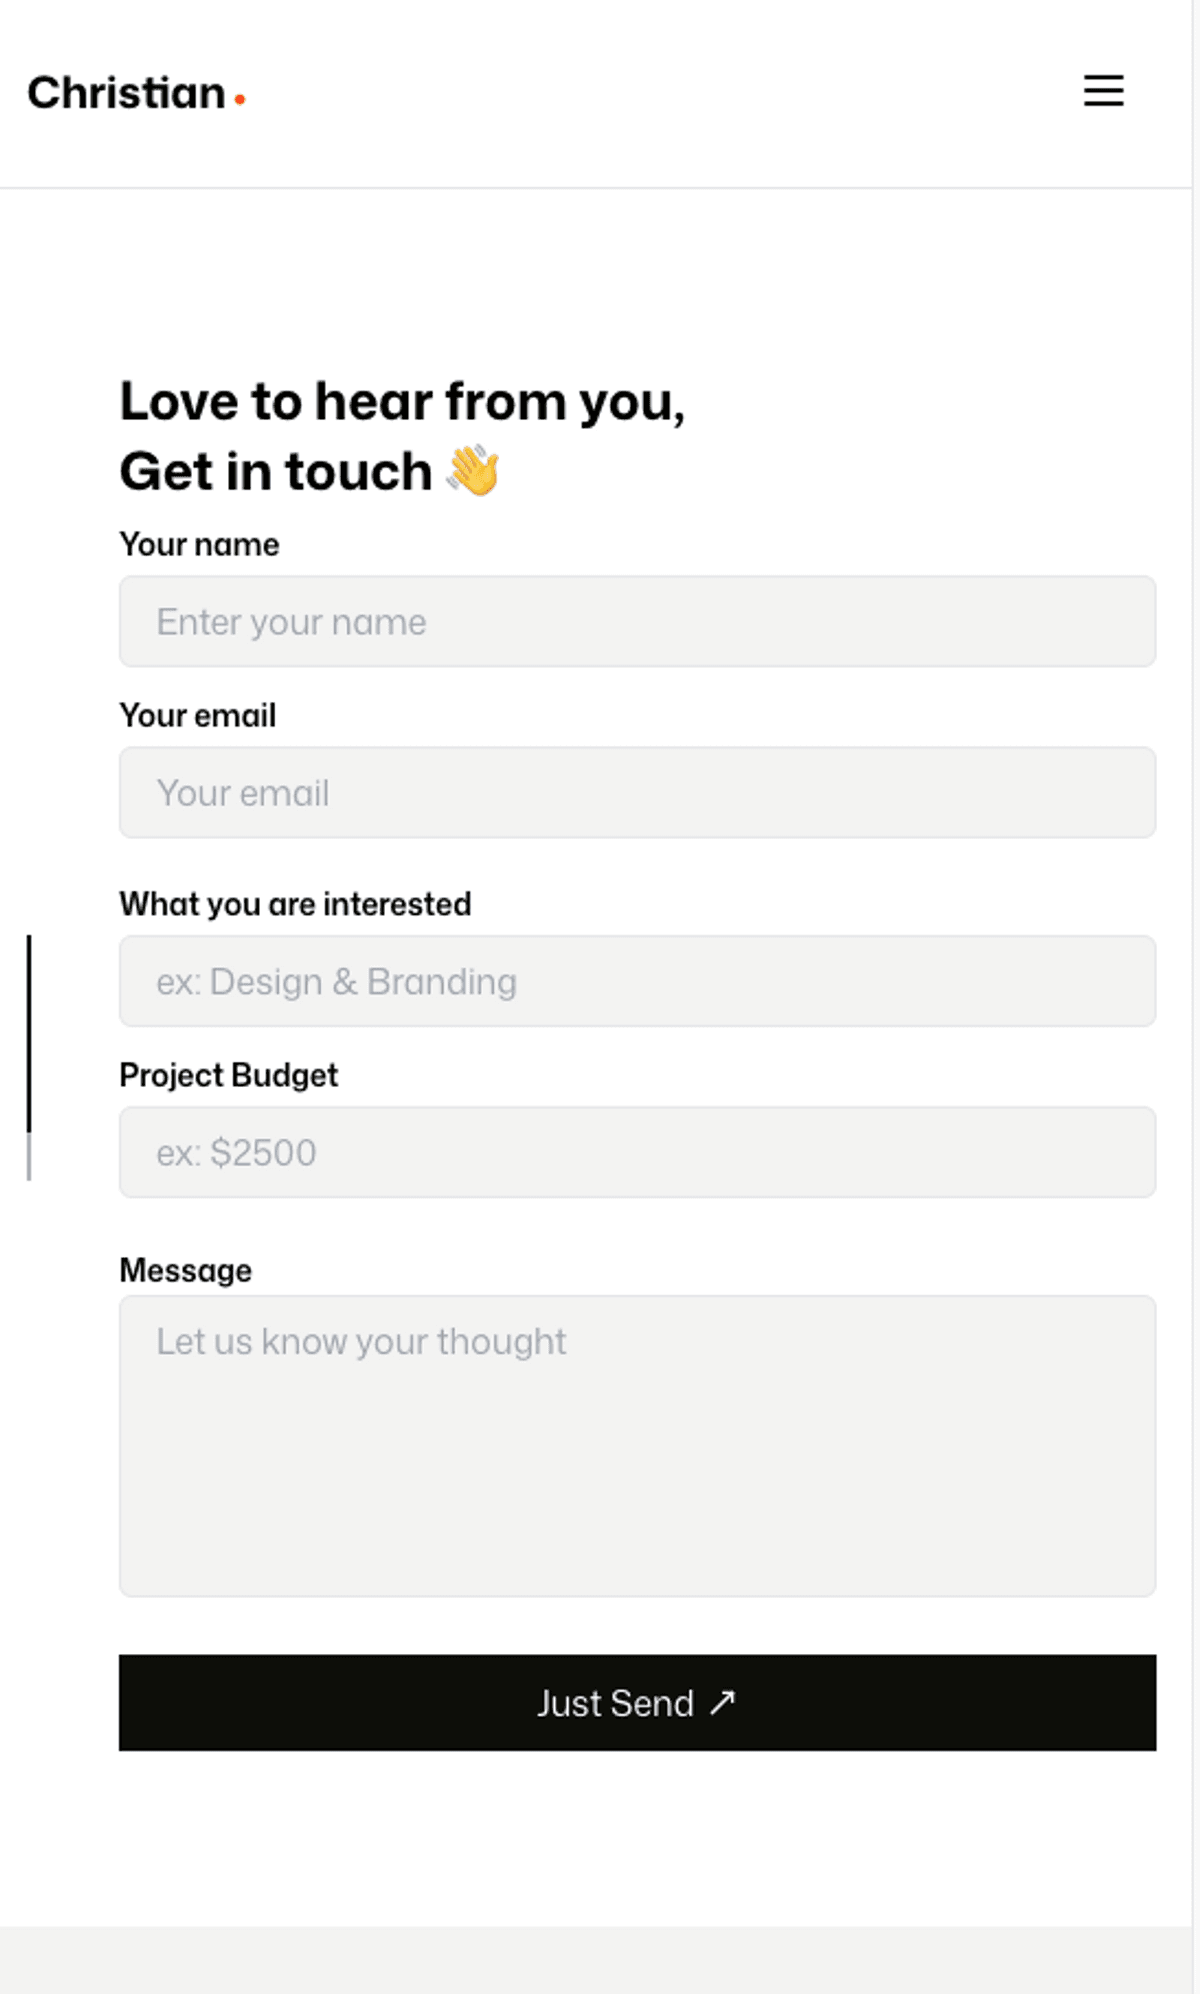
Task: Click the arrow icon on Just Send
Action: tap(723, 1702)
